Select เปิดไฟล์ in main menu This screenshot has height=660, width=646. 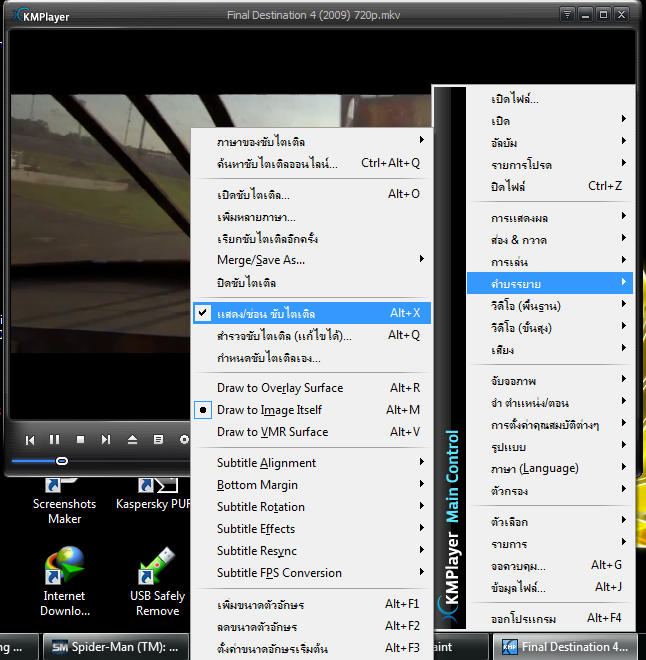[550, 99]
